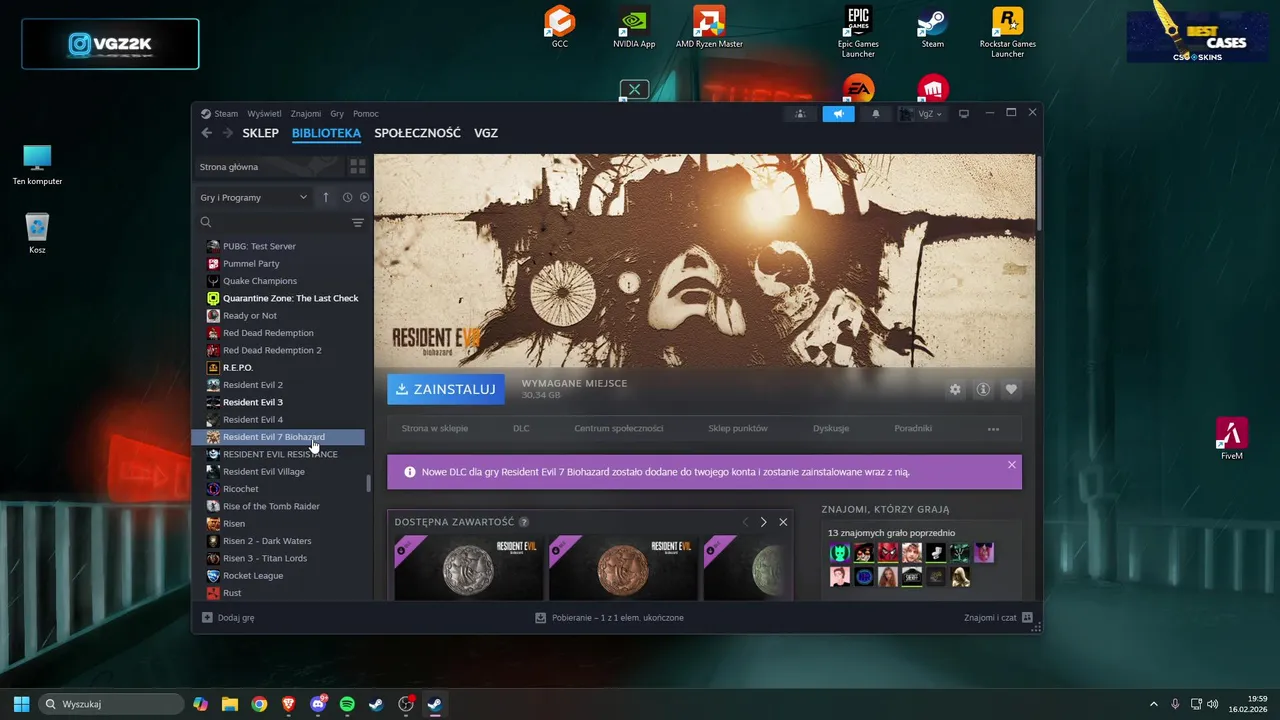Open the Gry menu

pyautogui.click(x=337, y=113)
